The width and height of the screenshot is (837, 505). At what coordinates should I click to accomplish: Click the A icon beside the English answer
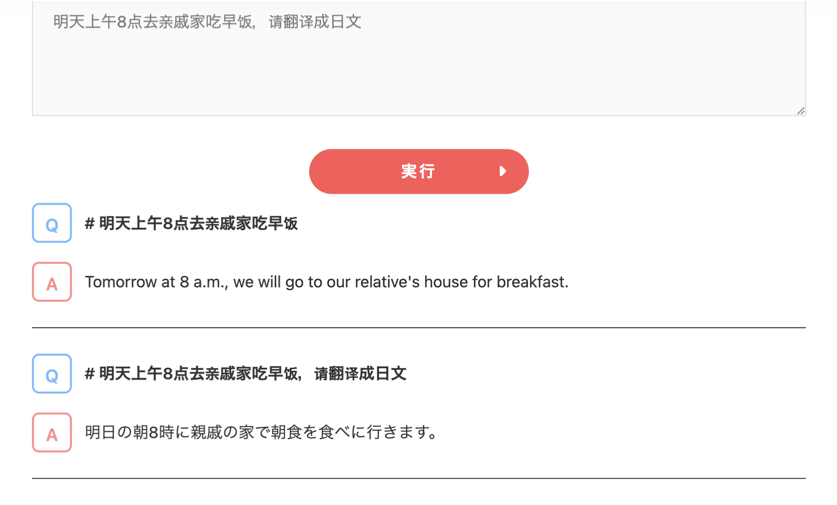click(52, 282)
